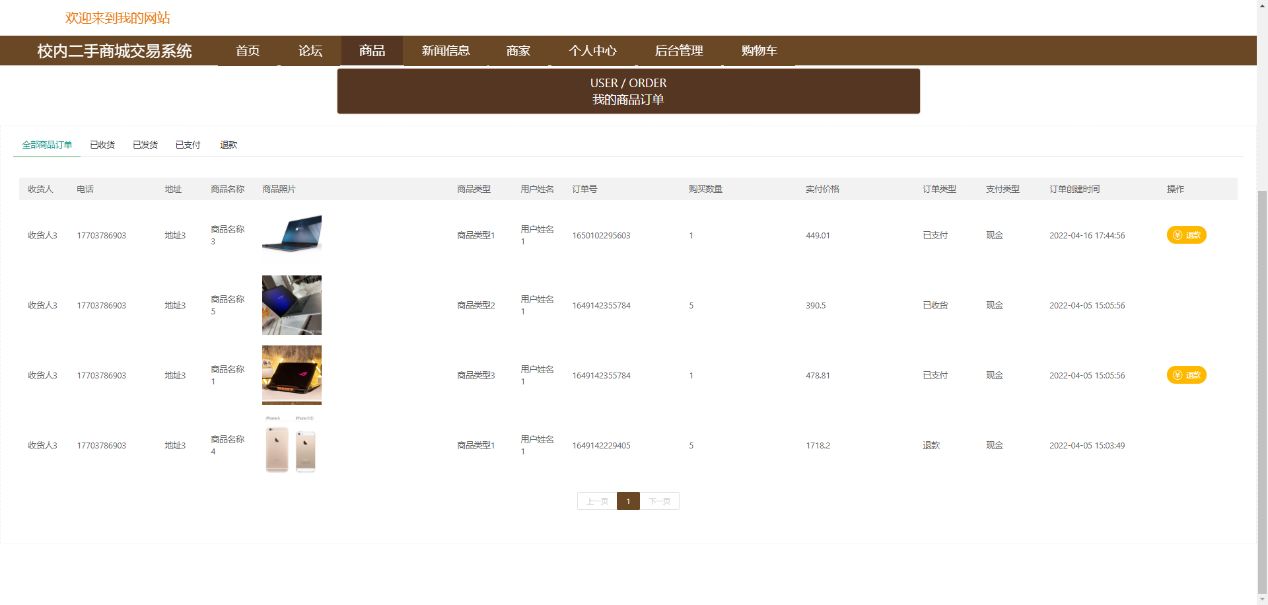Click the 支付类型 column header
This screenshot has width=1268, height=605.
click(x=1003, y=189)
